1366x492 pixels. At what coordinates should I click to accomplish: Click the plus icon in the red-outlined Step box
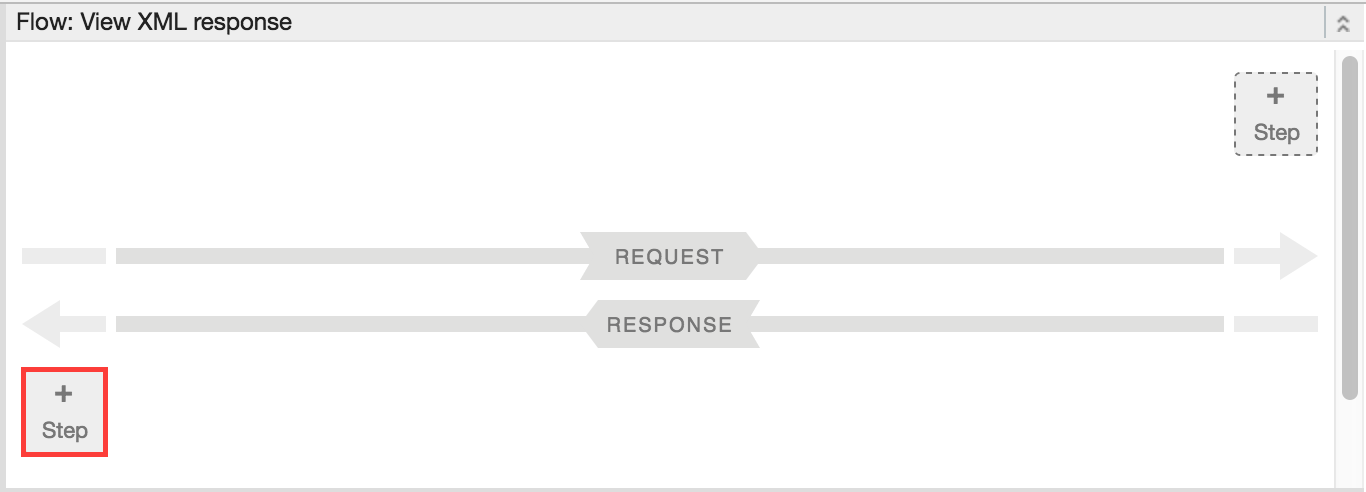(64, 394)
